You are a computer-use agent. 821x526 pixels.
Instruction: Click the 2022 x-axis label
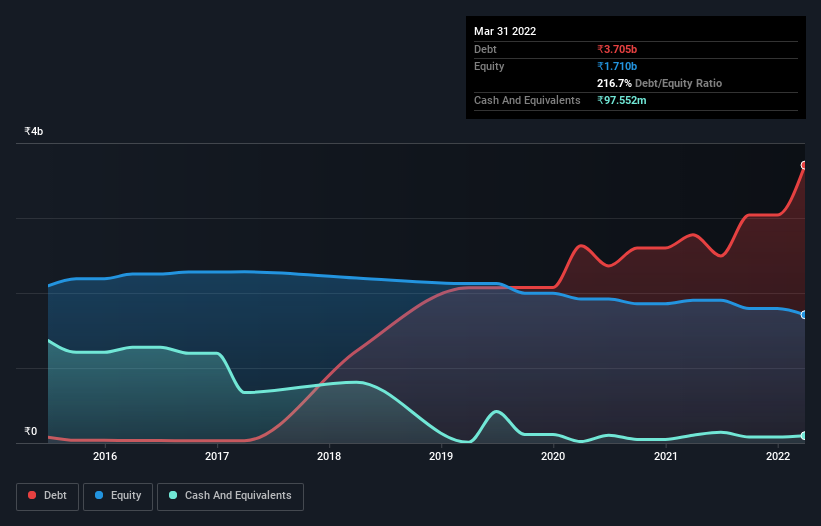(x=778, y=456)
